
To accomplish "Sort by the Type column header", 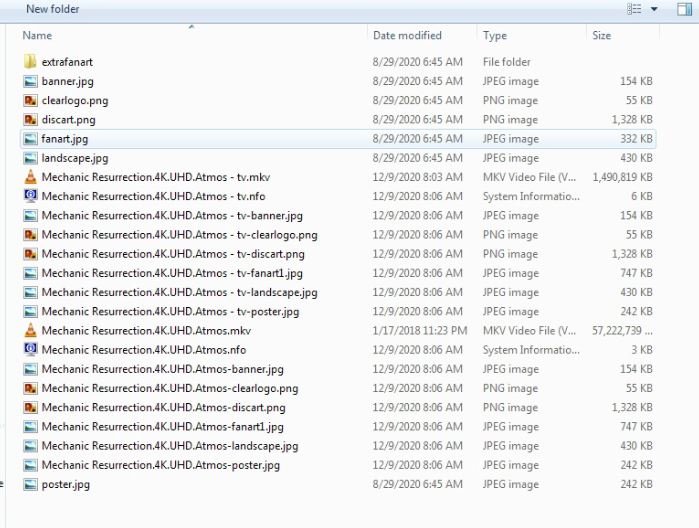I will (495, 35).
